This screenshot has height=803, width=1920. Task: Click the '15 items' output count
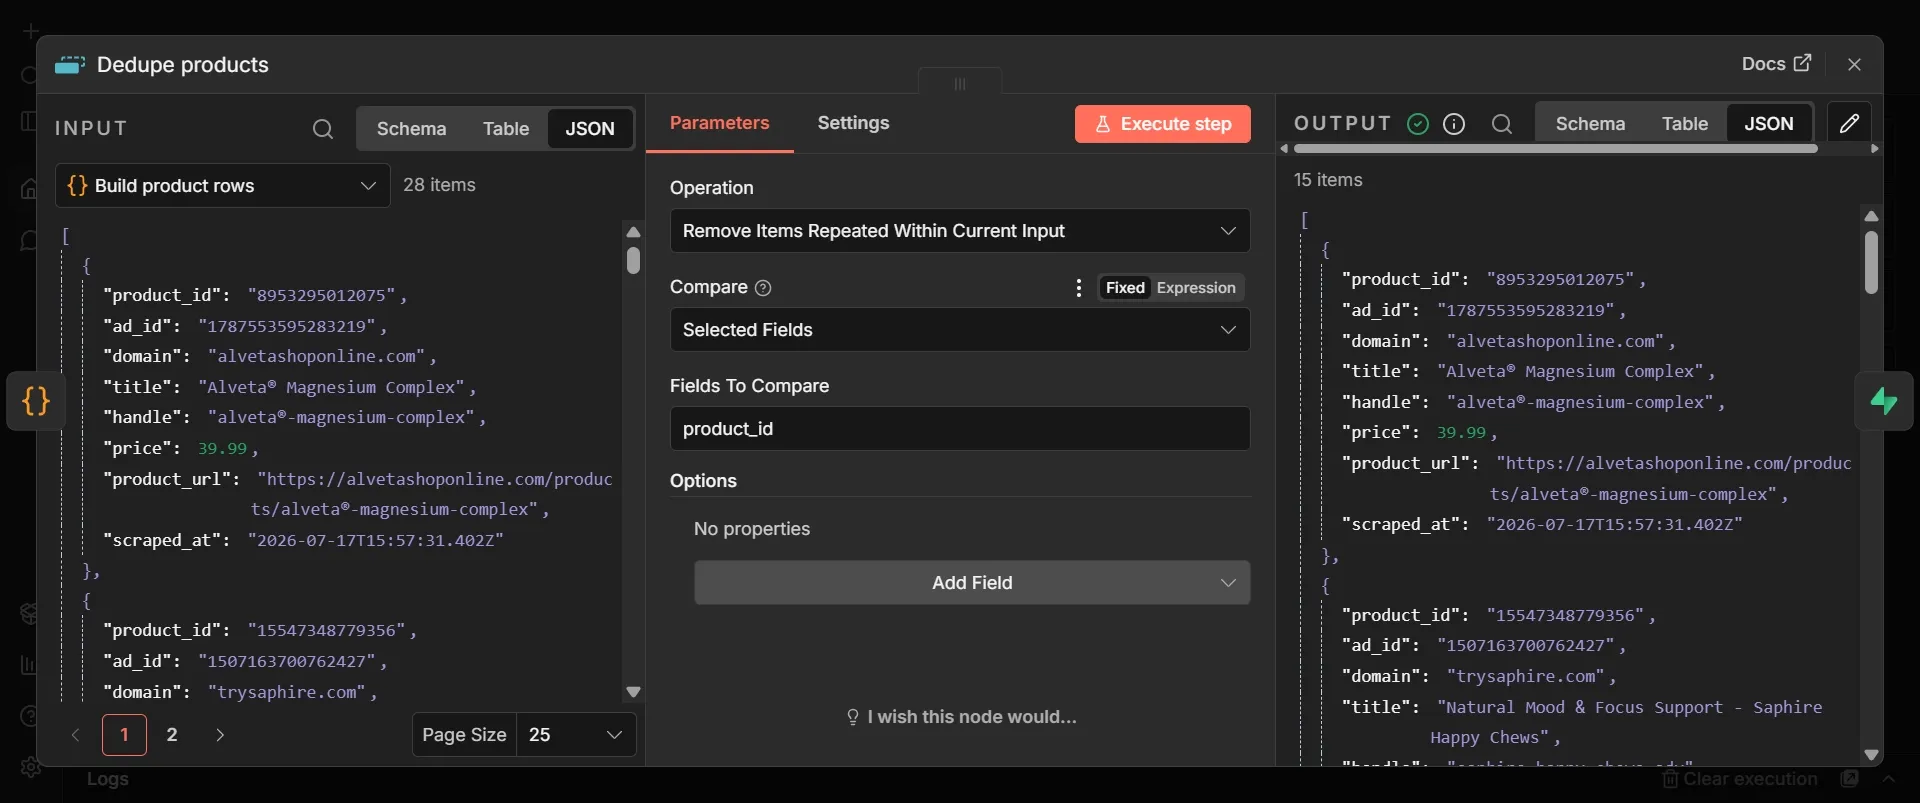point(1328,180)
